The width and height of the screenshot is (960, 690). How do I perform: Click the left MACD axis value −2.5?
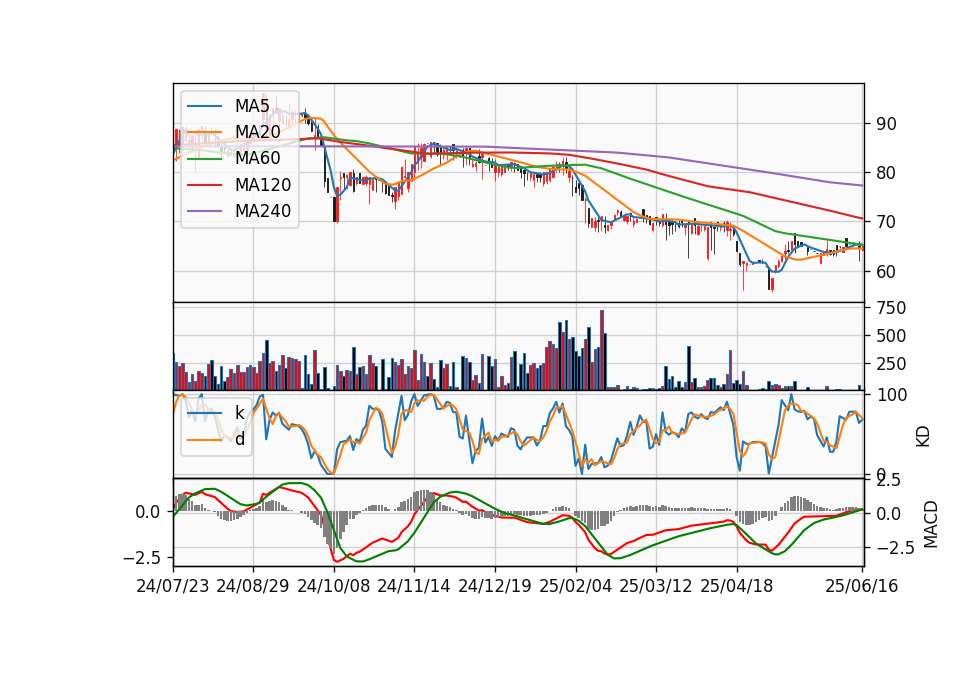(143, 558)
